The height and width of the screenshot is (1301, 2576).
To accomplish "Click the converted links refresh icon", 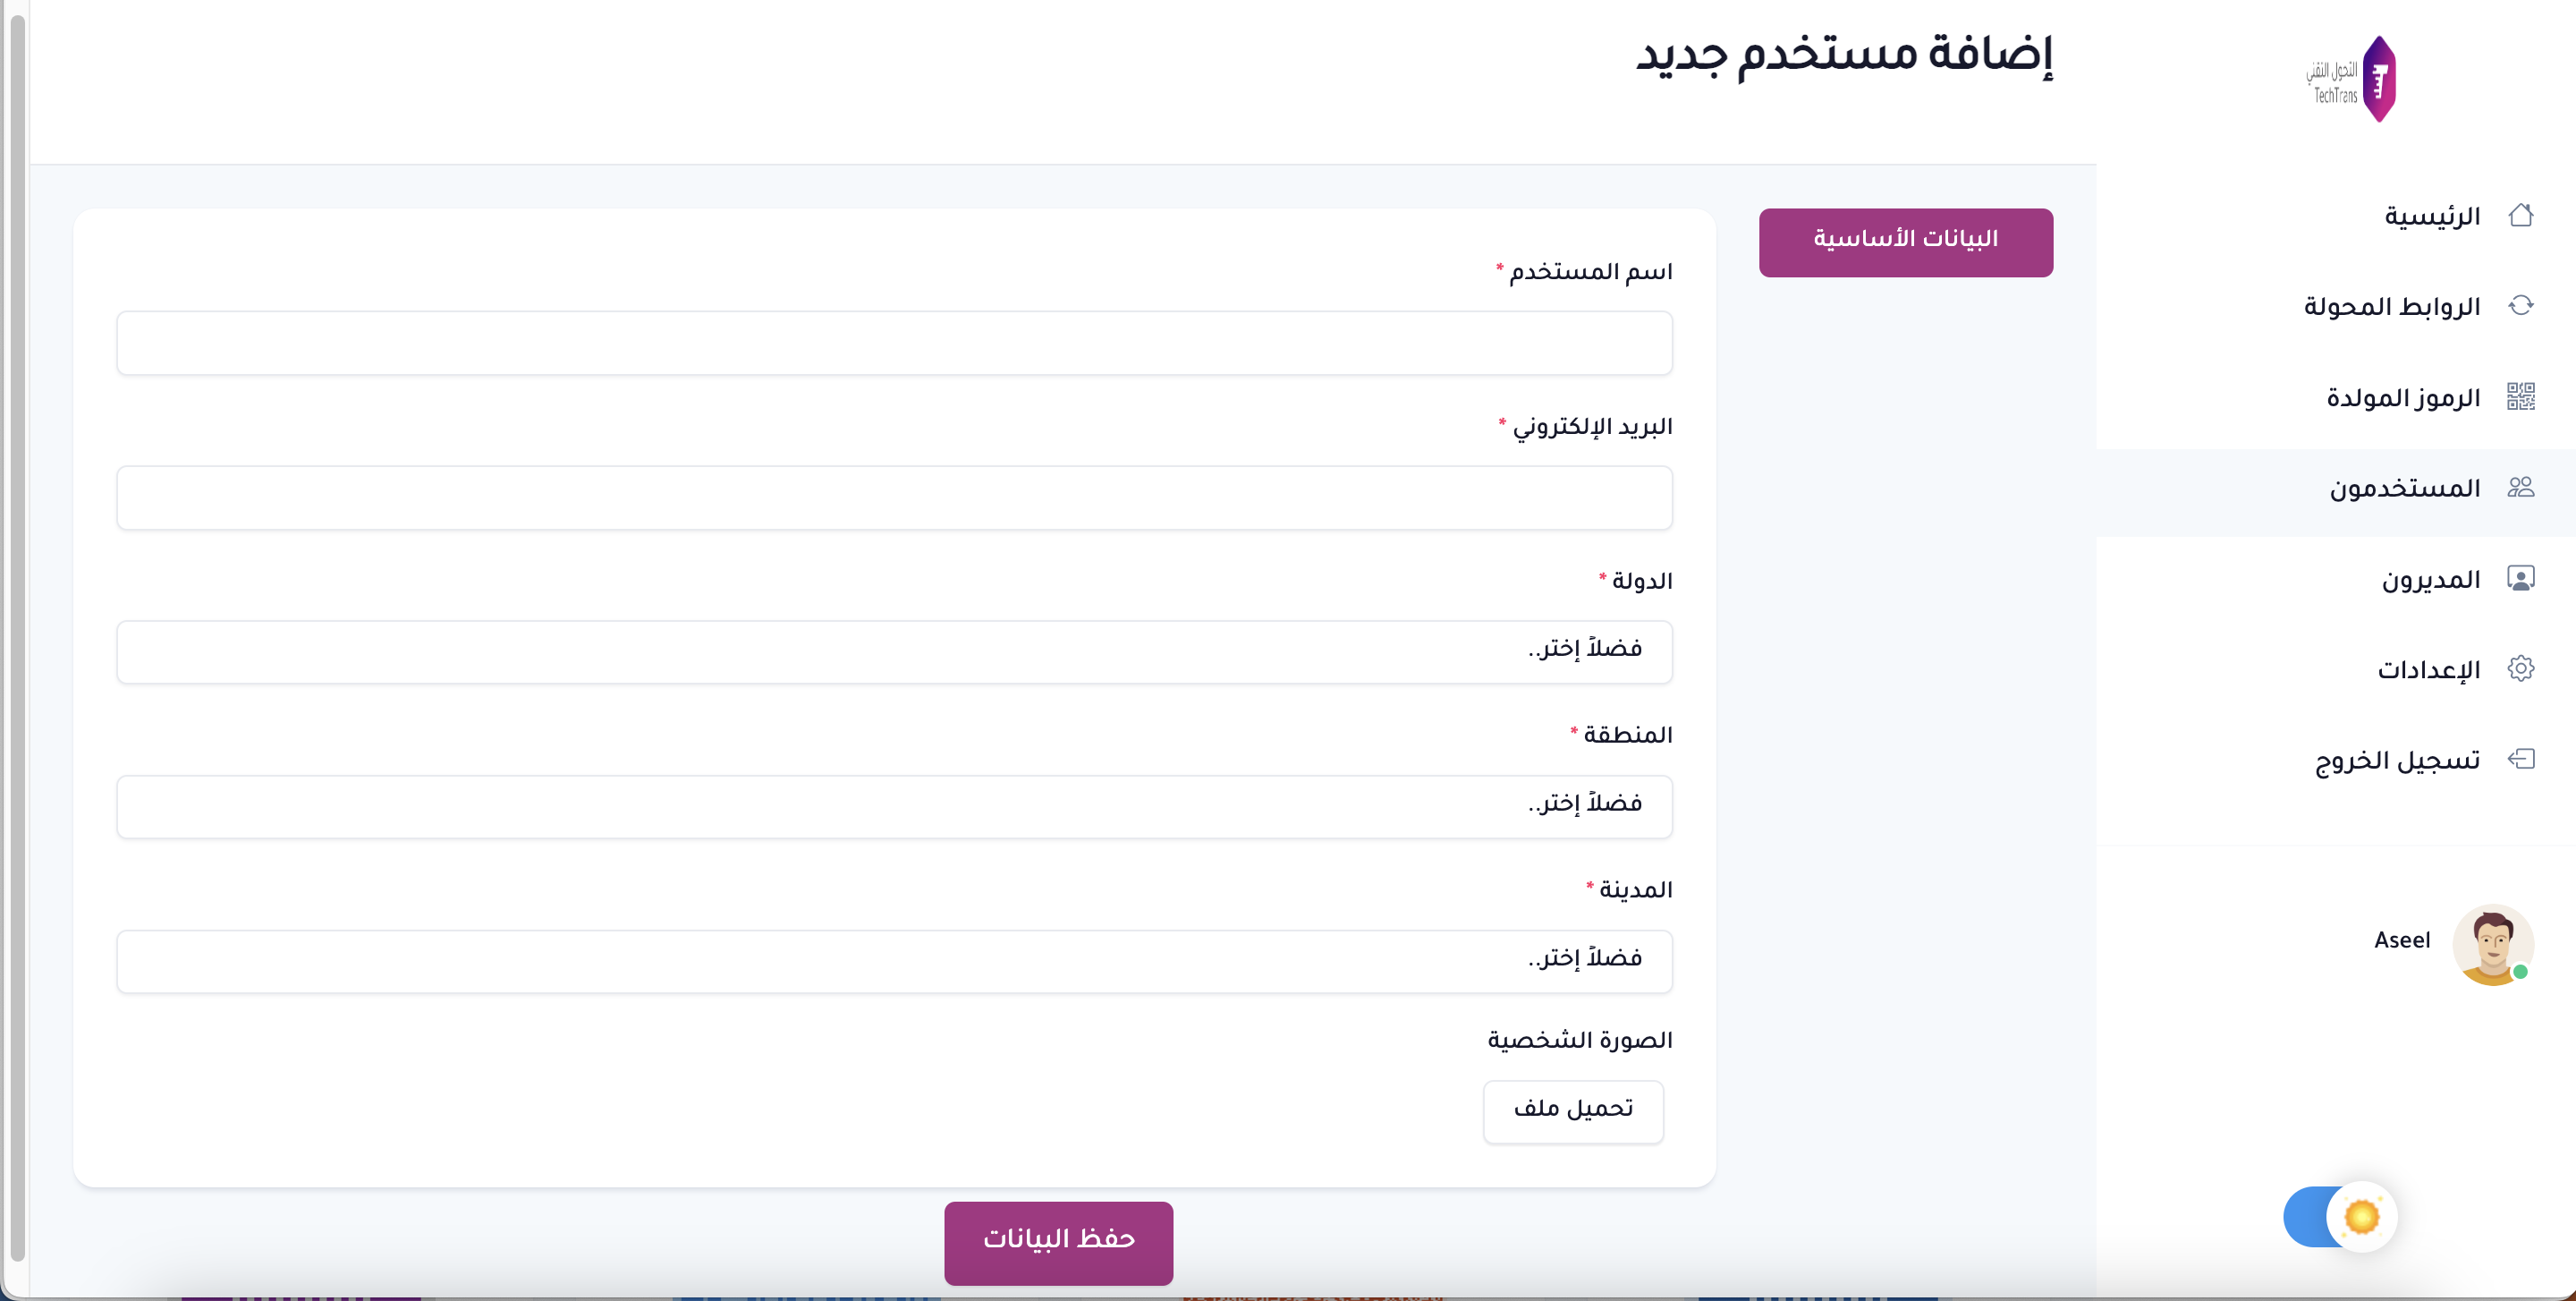I will (2520, 305).
